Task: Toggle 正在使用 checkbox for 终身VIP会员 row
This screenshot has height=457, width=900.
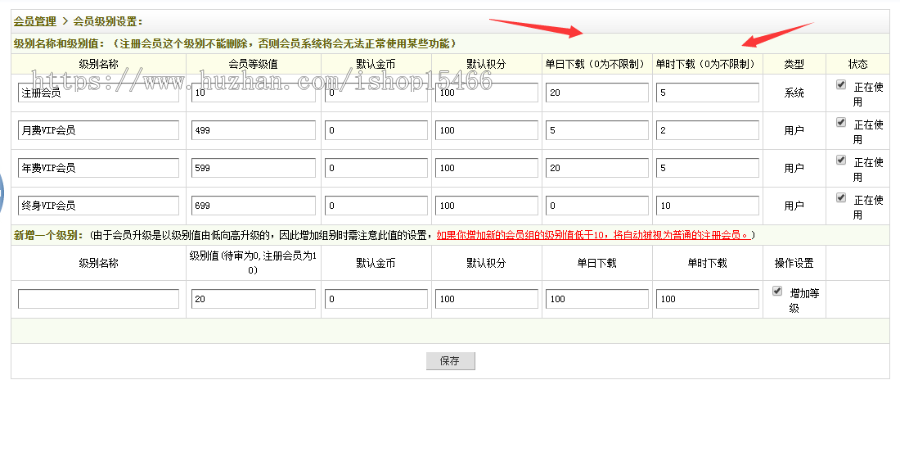Action: [x=841, y=197]
